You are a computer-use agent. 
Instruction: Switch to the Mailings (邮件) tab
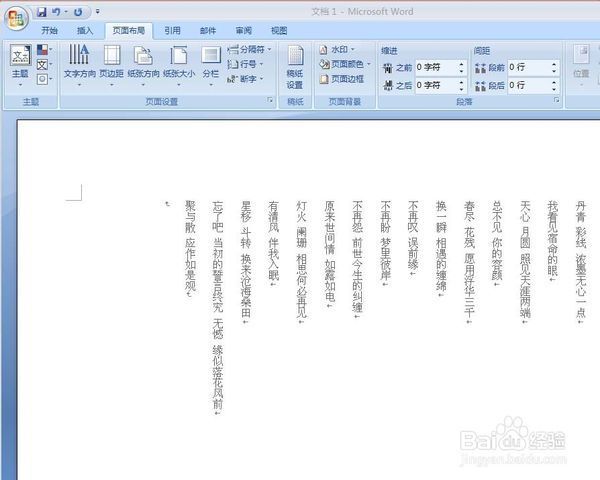208,31
